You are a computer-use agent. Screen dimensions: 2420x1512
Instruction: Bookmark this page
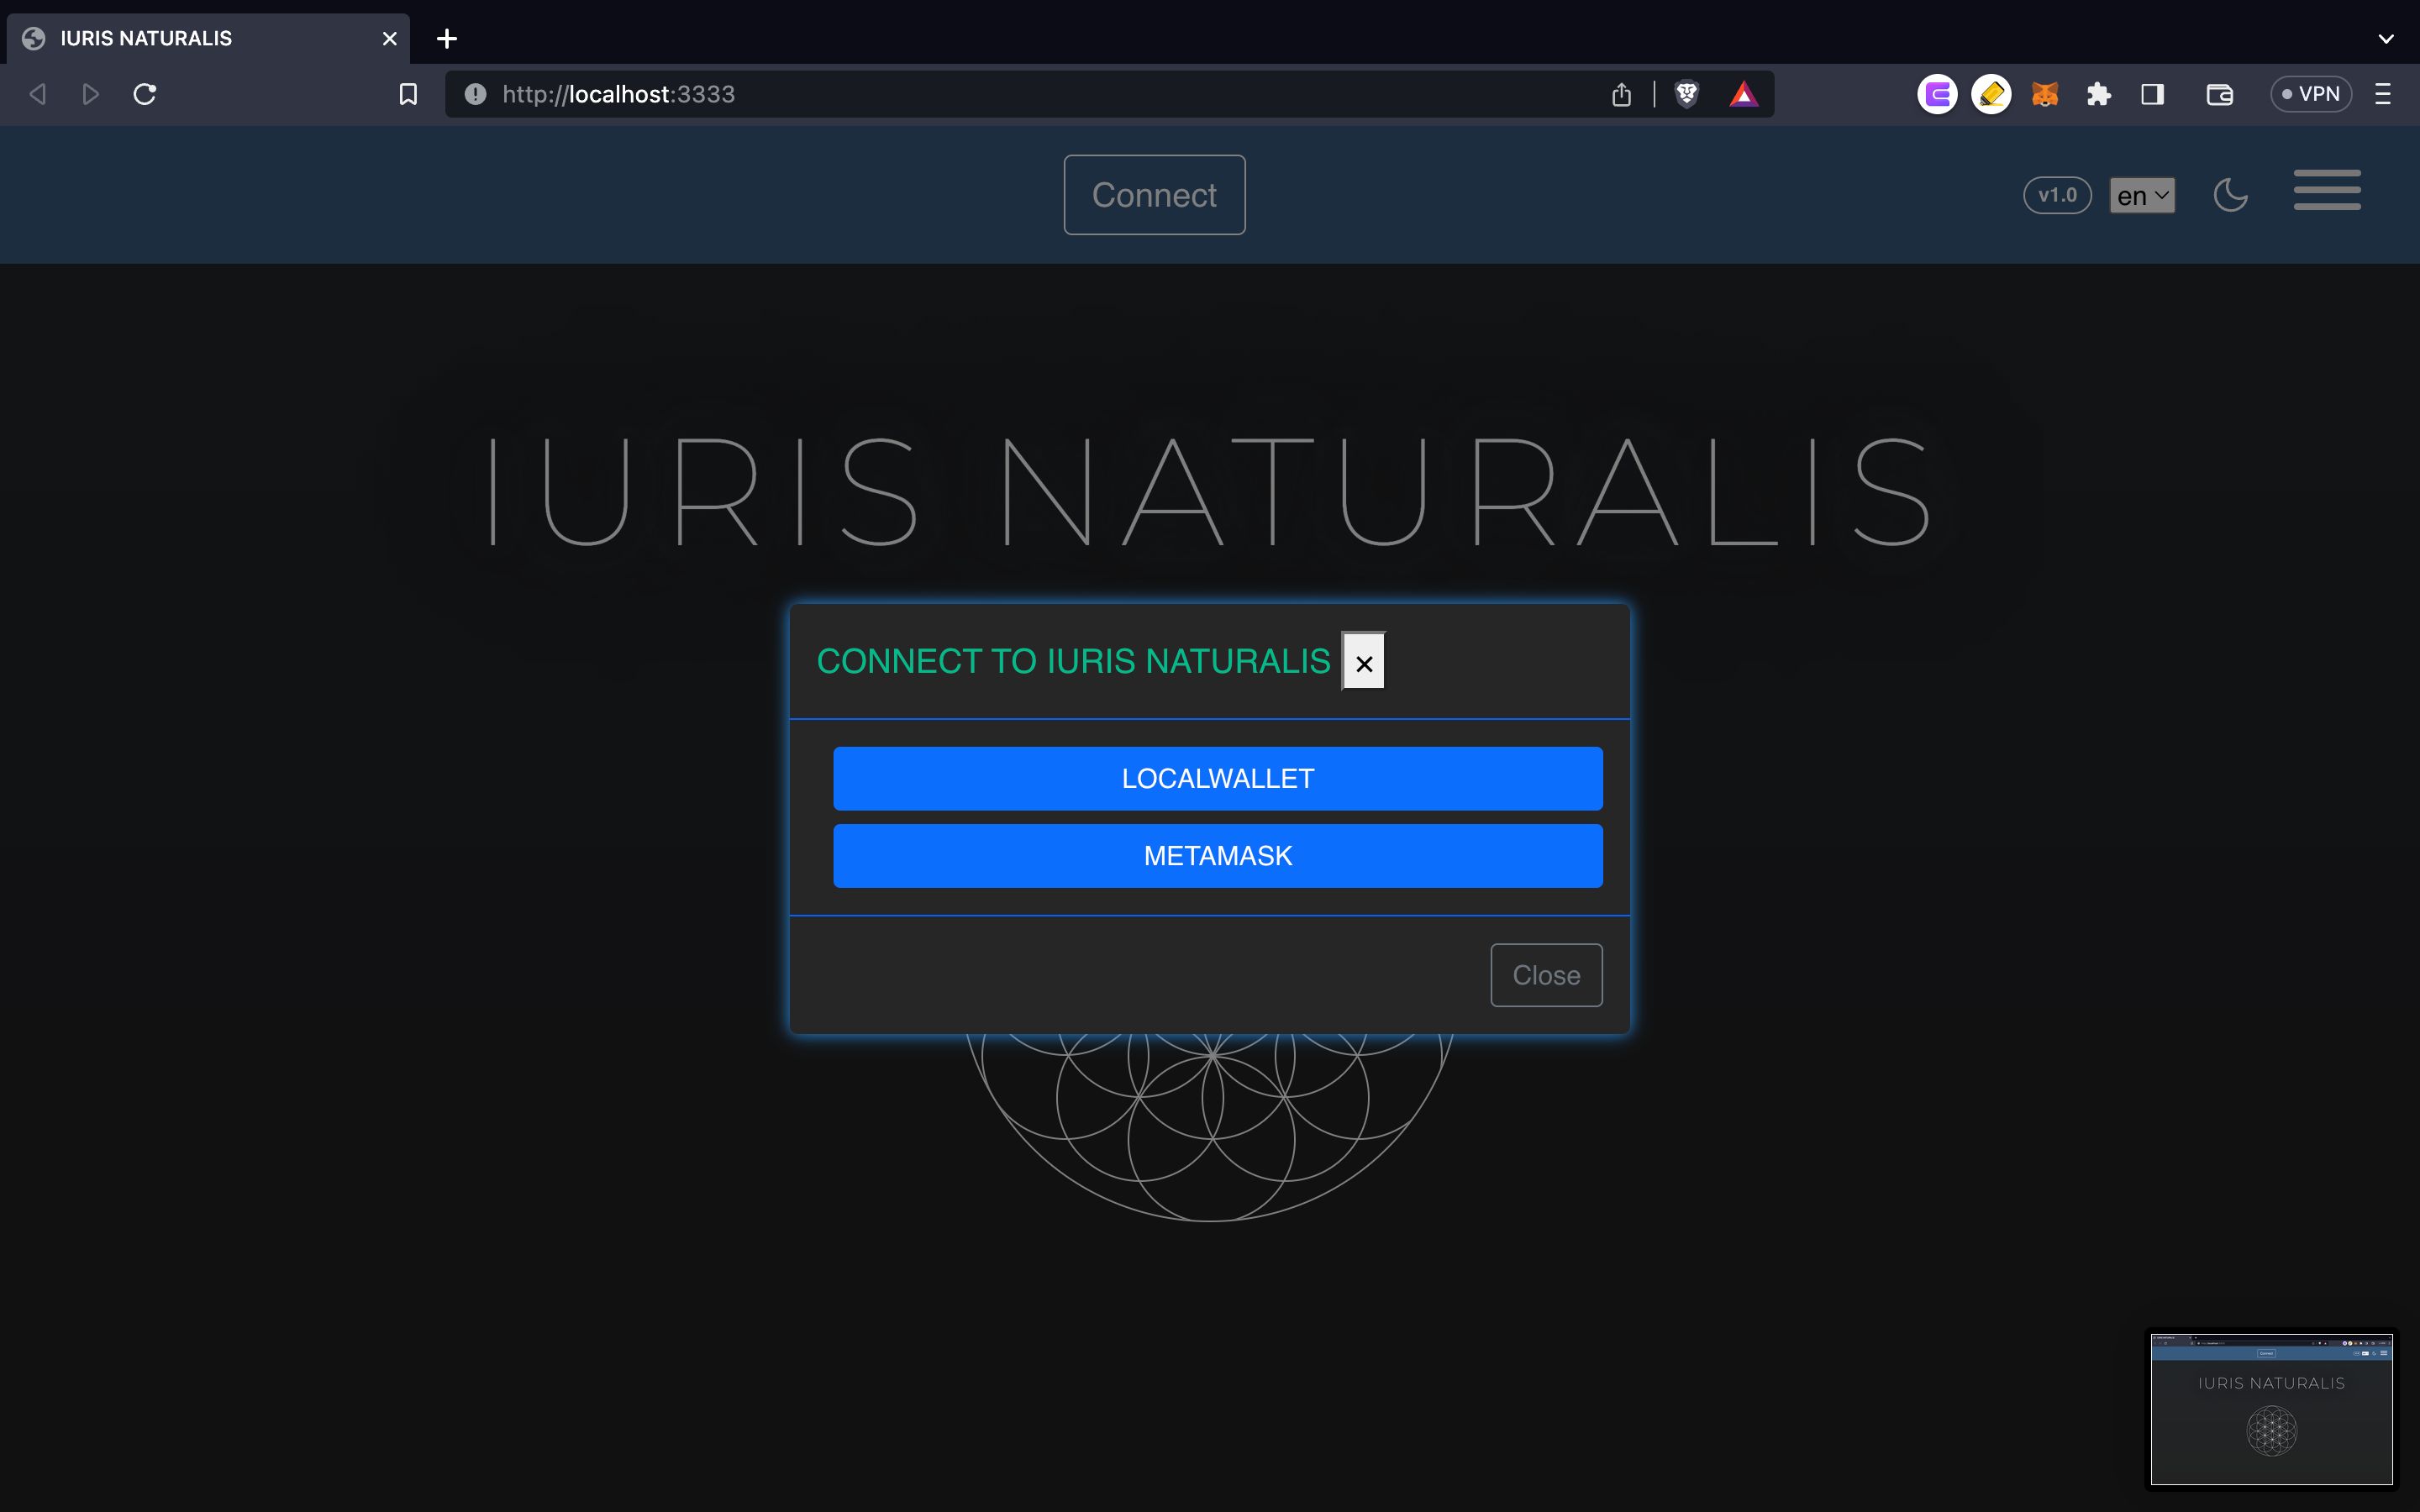pyautogui.click(x=408, y=94)
